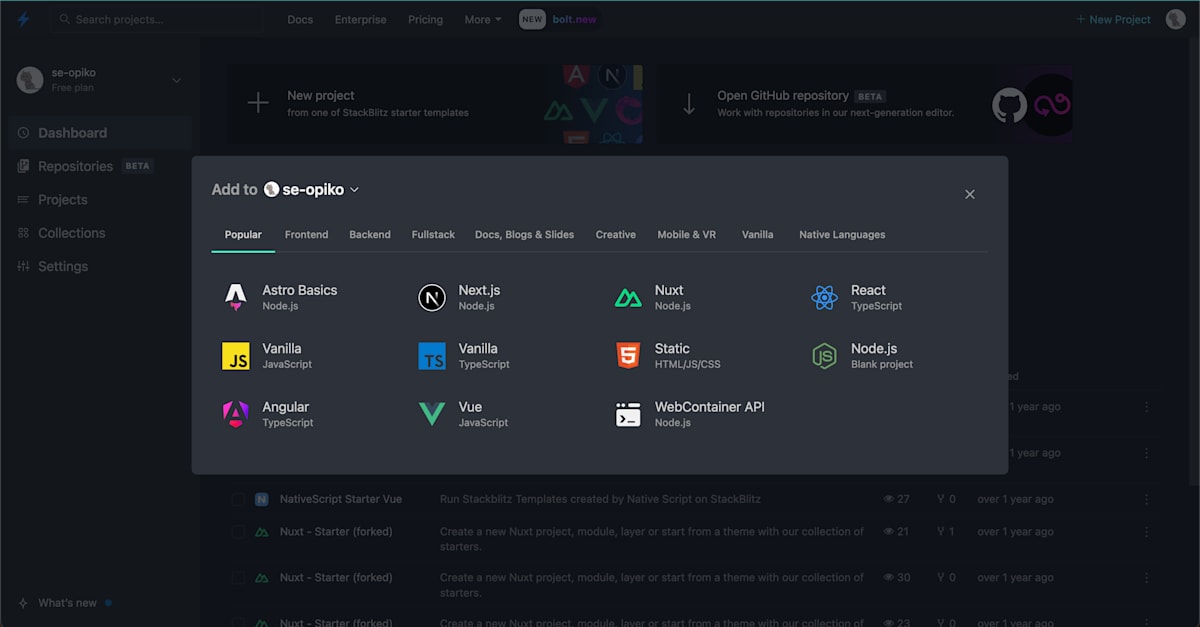Open the Add to se-opiko owner dropdown
This screenshot has width=1200, height=627.
(311, 190)
